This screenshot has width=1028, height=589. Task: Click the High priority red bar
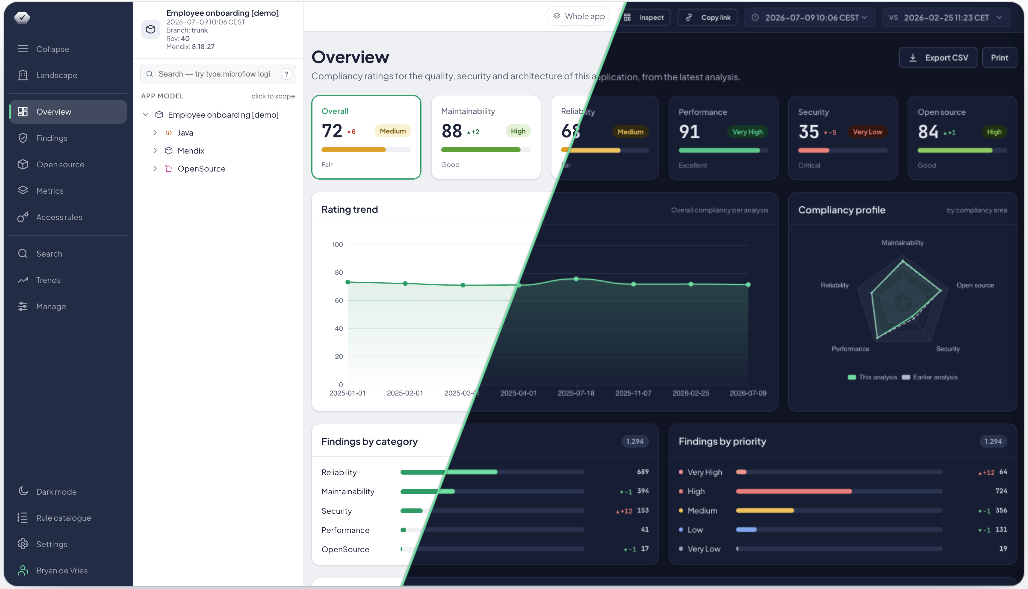click(x=794, y=491)
